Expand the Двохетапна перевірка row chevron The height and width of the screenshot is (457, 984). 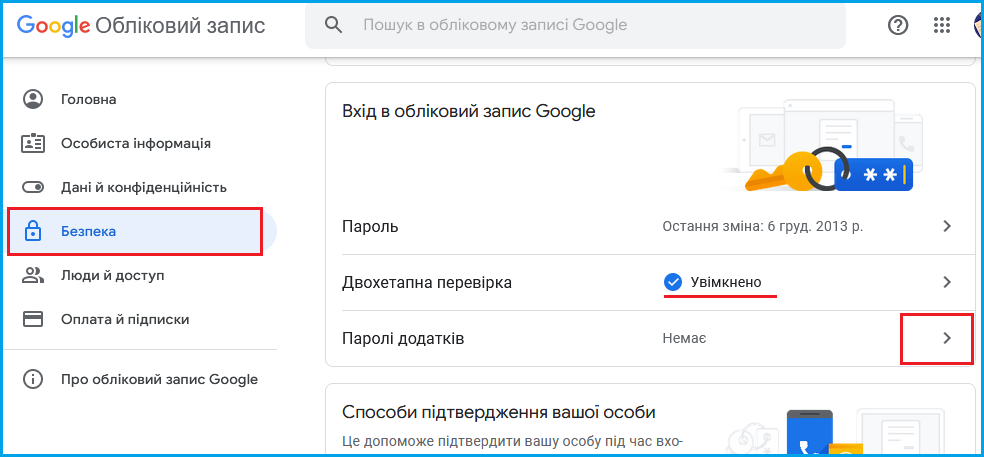click(947, 282)
